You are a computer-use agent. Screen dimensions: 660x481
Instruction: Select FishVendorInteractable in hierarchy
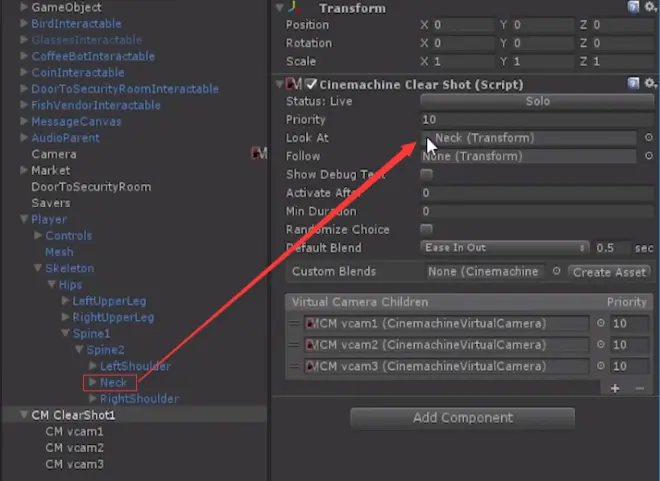click(x=96, y=105)
